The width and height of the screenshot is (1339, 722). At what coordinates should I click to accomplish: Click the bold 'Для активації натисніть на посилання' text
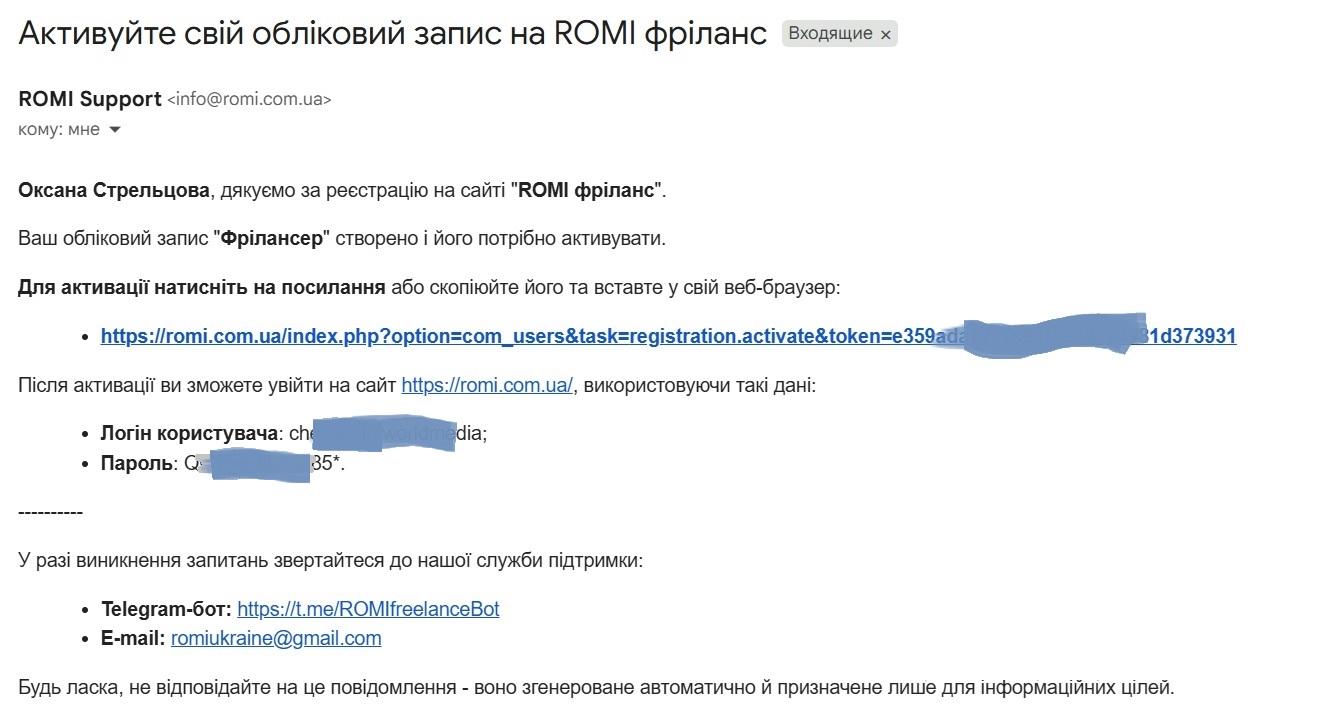pyautogui.click(x=202, y=288)
